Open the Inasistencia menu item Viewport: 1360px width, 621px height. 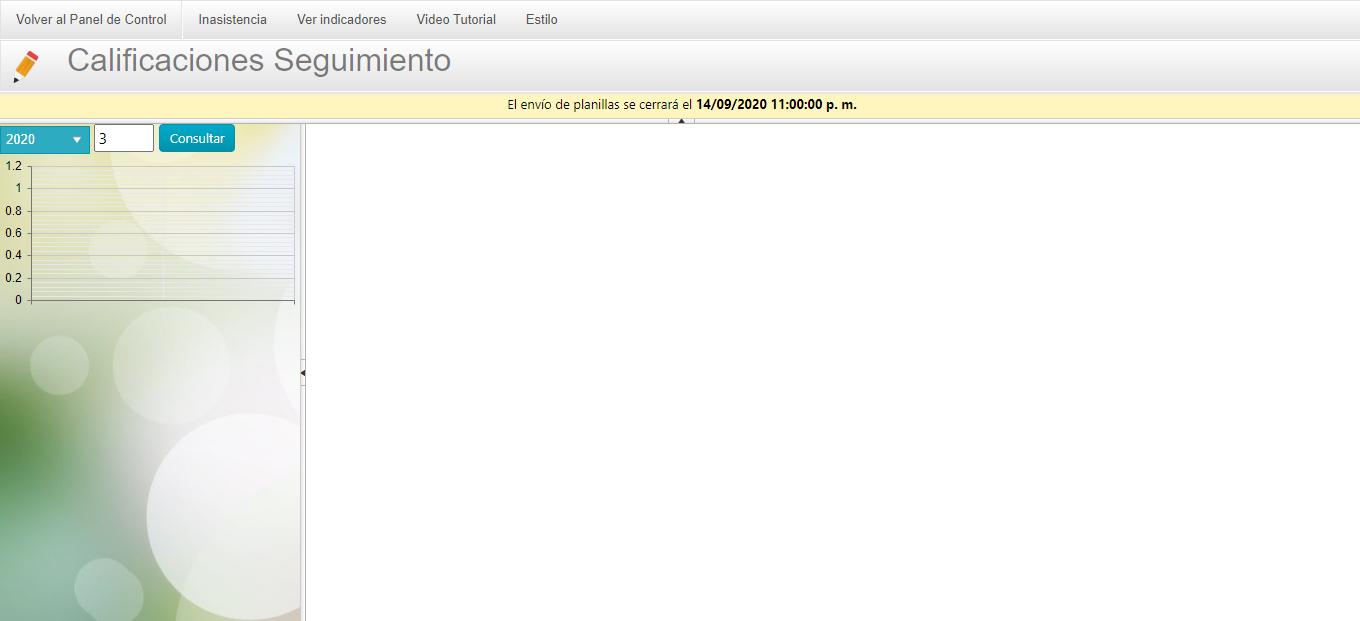pyautogui.click(x=232, y=19)
